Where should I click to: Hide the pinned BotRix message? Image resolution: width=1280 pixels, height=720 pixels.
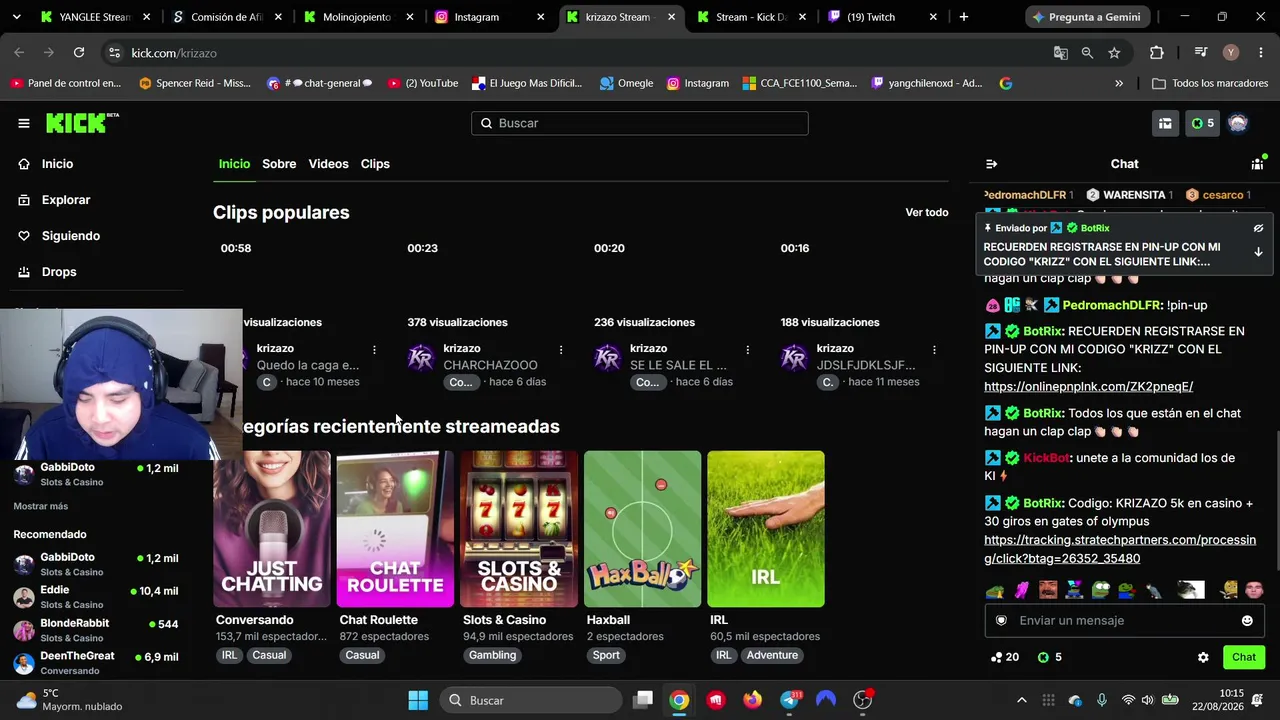click(x=1258, y=228)
